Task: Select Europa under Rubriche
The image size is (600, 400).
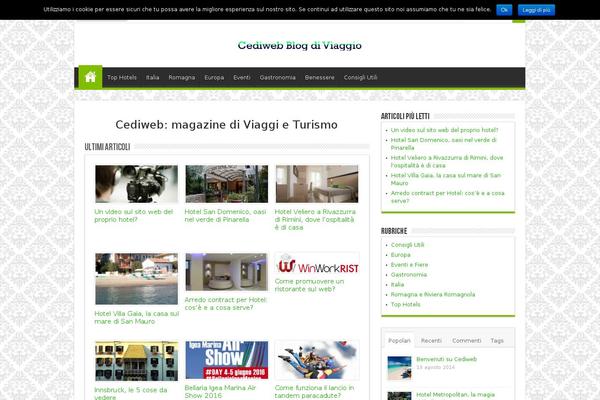Action: point(401,255)
